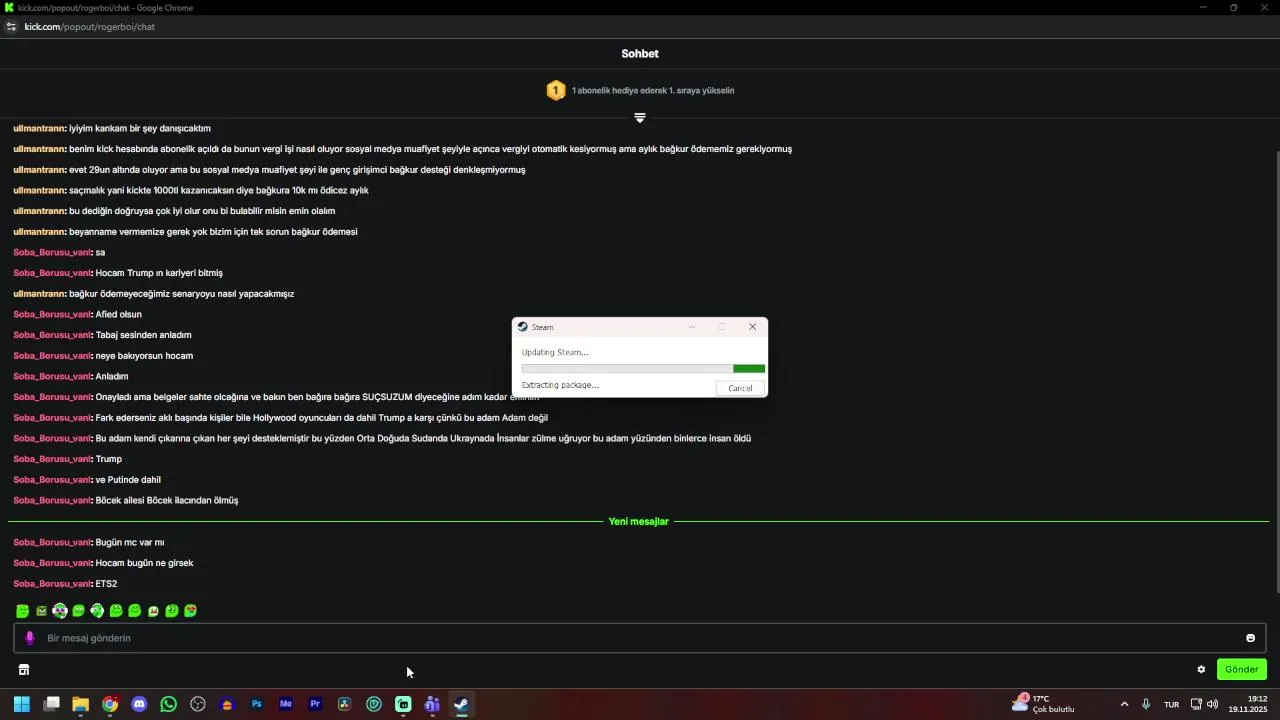Screen dimensions: 1280x720
Task: Click message 've Putinde dahil'
Action: [128, 480]
